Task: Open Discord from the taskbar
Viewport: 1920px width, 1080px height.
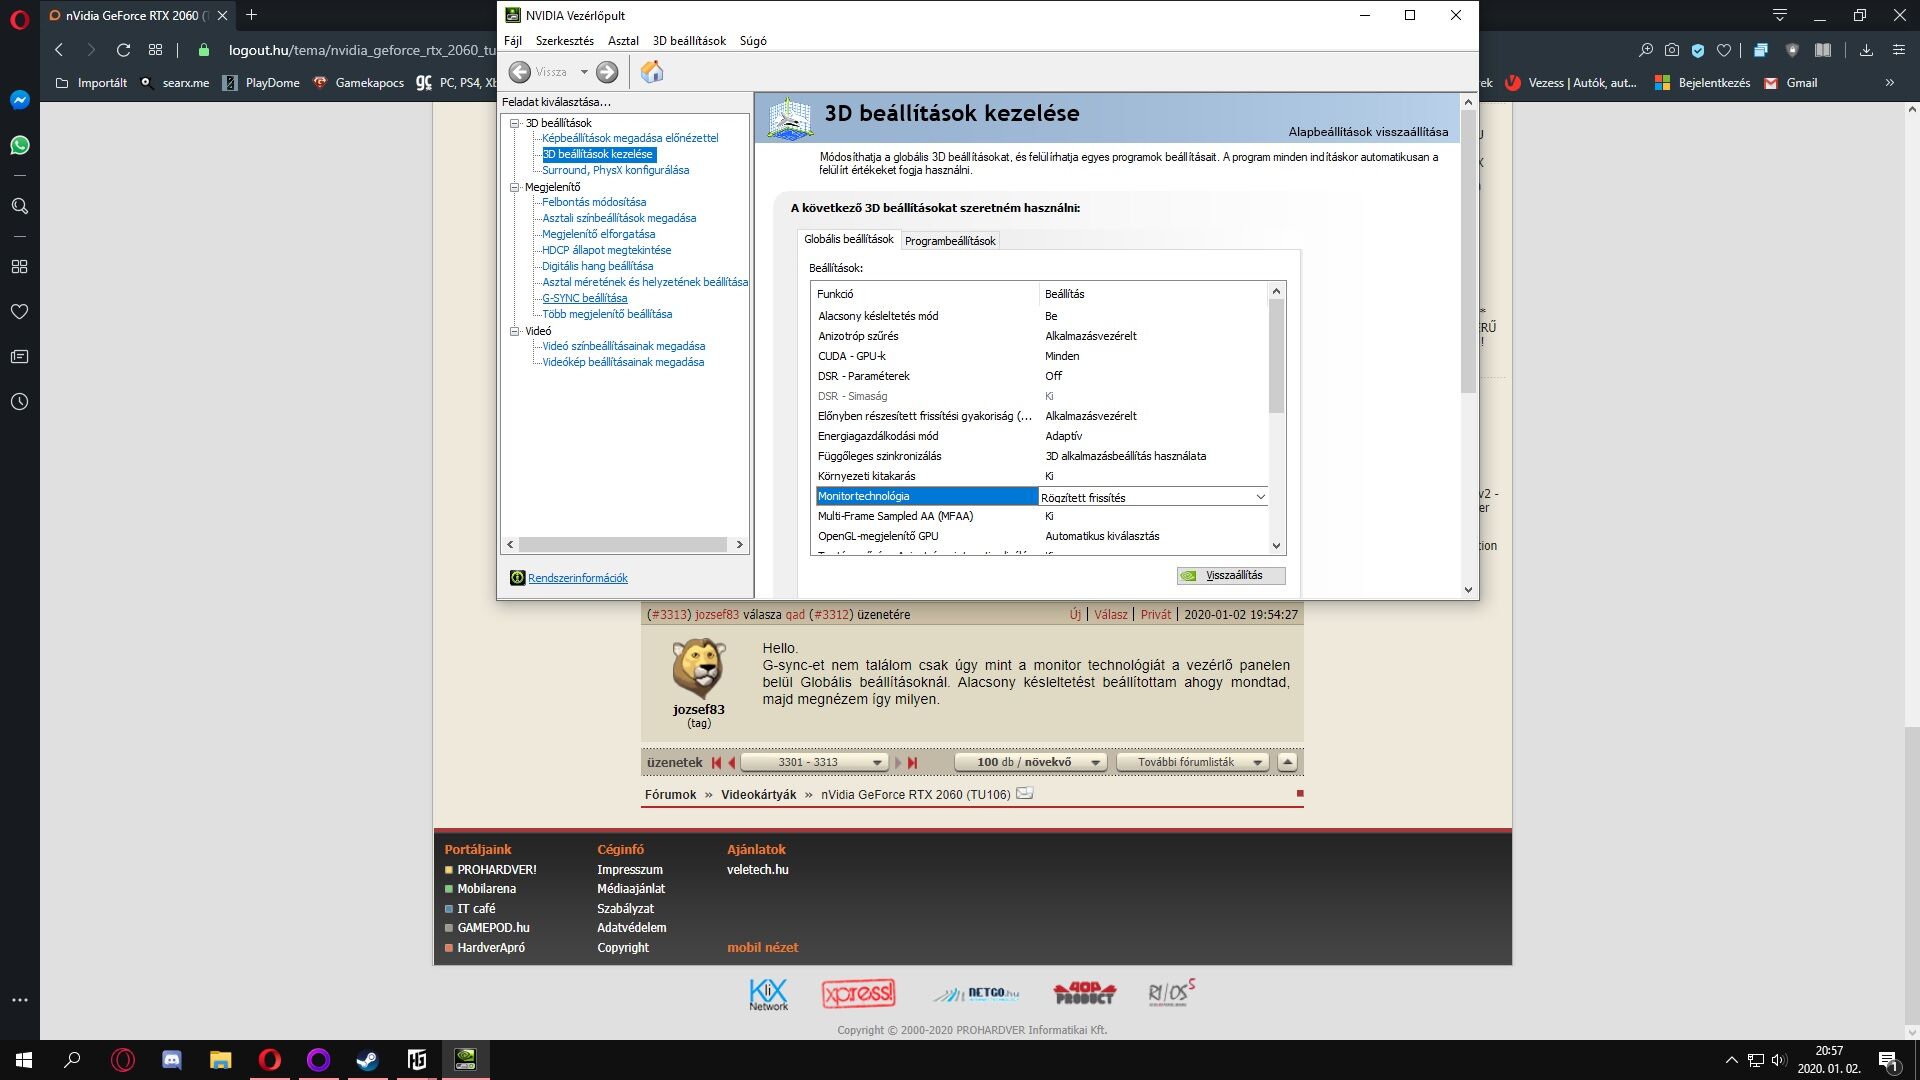Action: [x=172, y=1060]
